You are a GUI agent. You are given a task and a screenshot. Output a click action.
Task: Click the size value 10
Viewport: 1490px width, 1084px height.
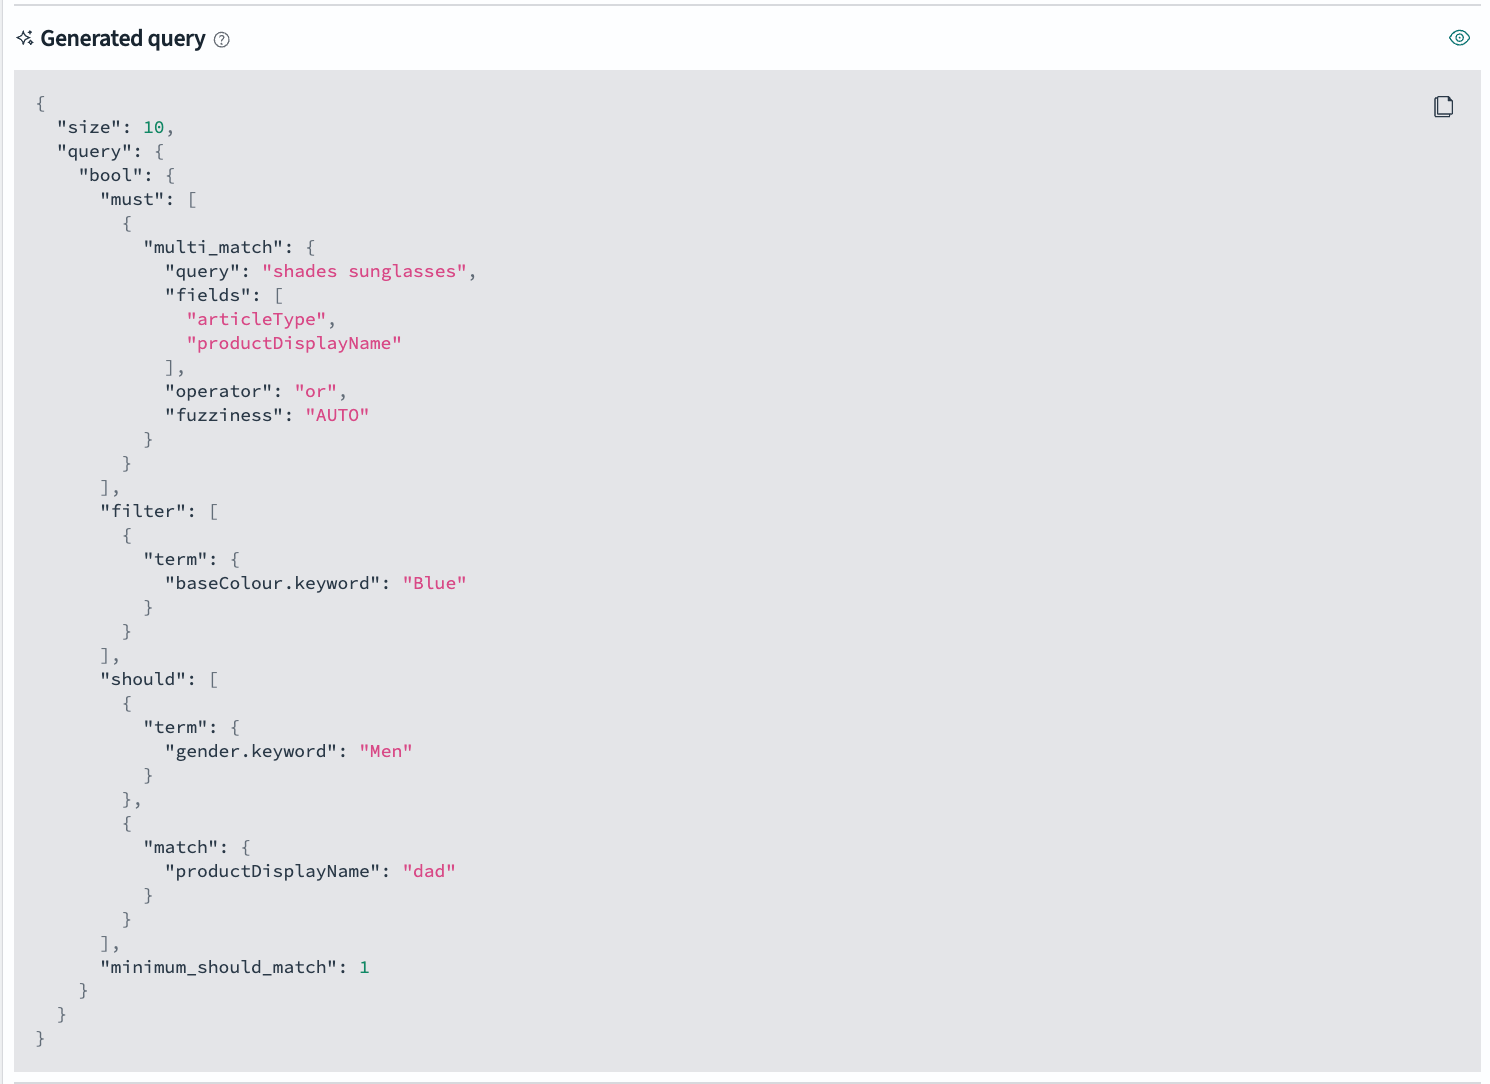[x=154, y=127]
